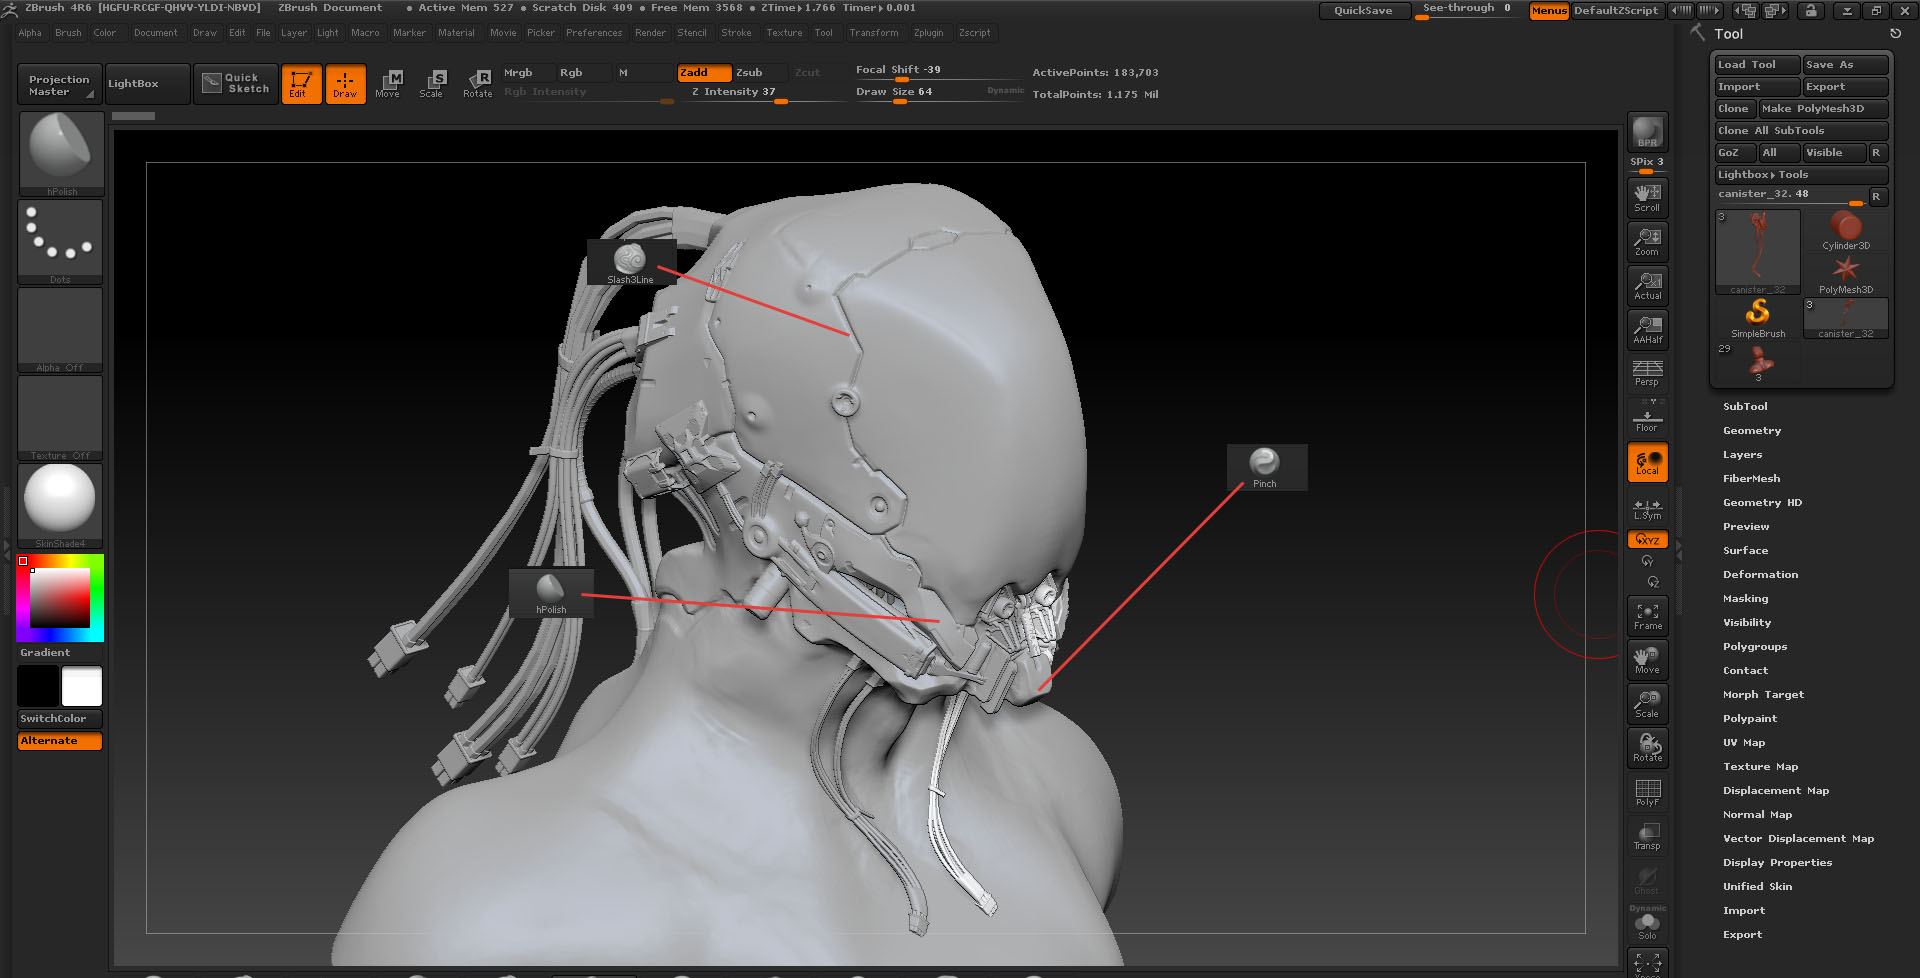Expand the Polygroups section
Image resolution: width=1920 pixels, height=978 pixels.
(1755, 646)
